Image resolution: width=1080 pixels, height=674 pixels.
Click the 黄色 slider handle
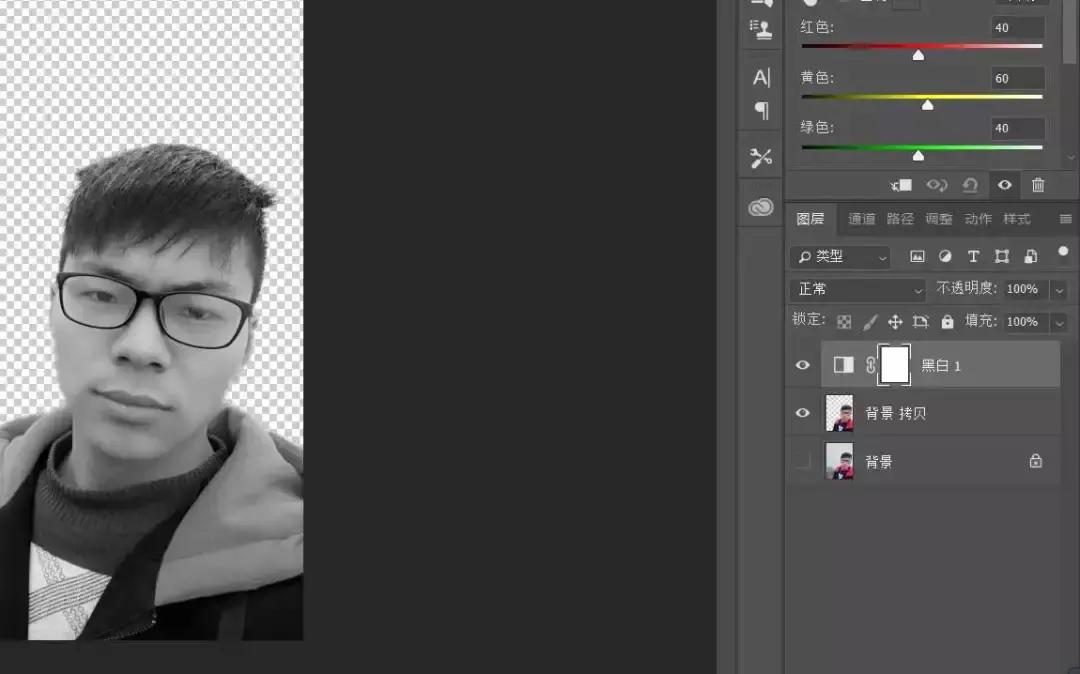click(x=928, y=105)
